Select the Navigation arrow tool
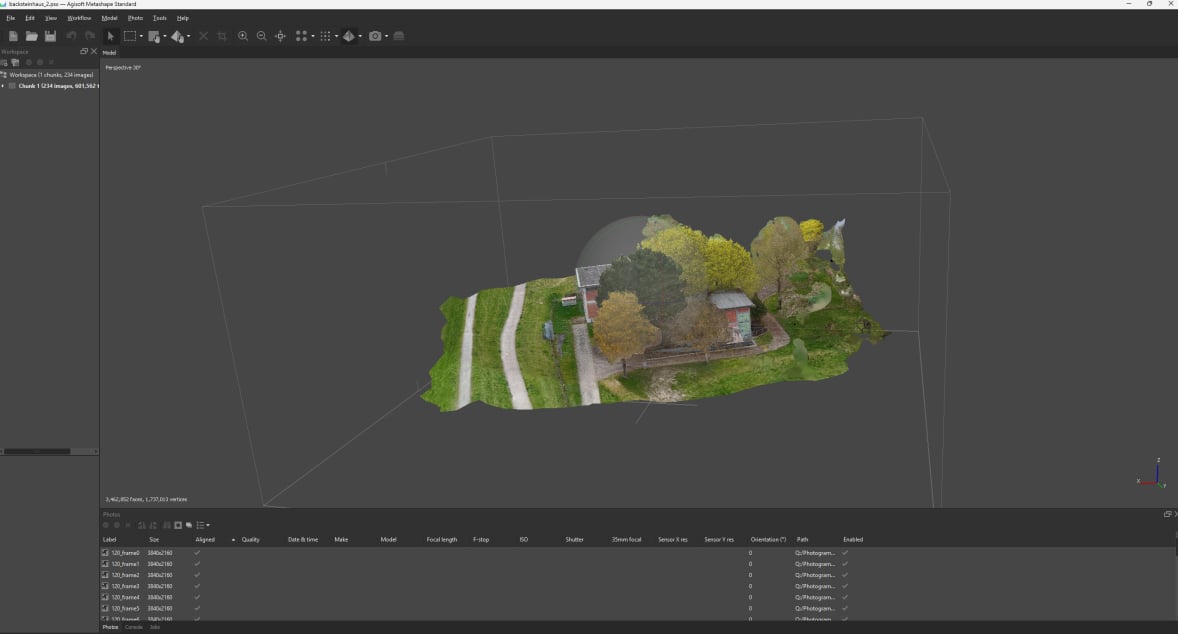The width and height of the screenshot is (1178, 634). [x=110, y=36]
